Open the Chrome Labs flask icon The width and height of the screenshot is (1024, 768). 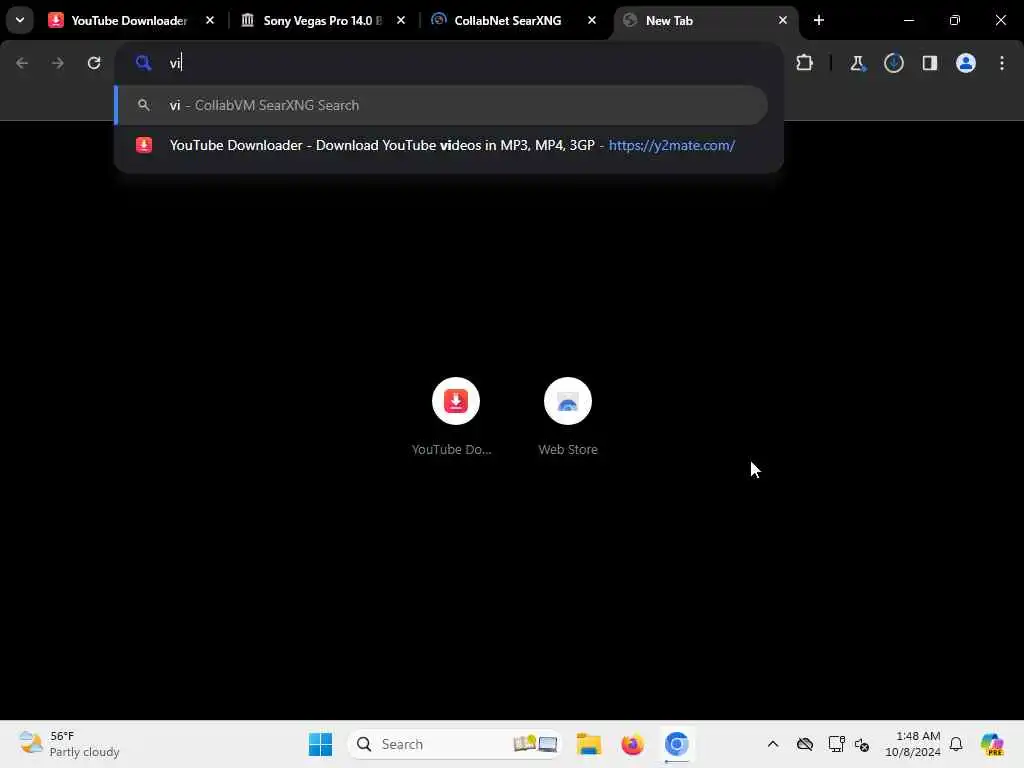(857, 63)
